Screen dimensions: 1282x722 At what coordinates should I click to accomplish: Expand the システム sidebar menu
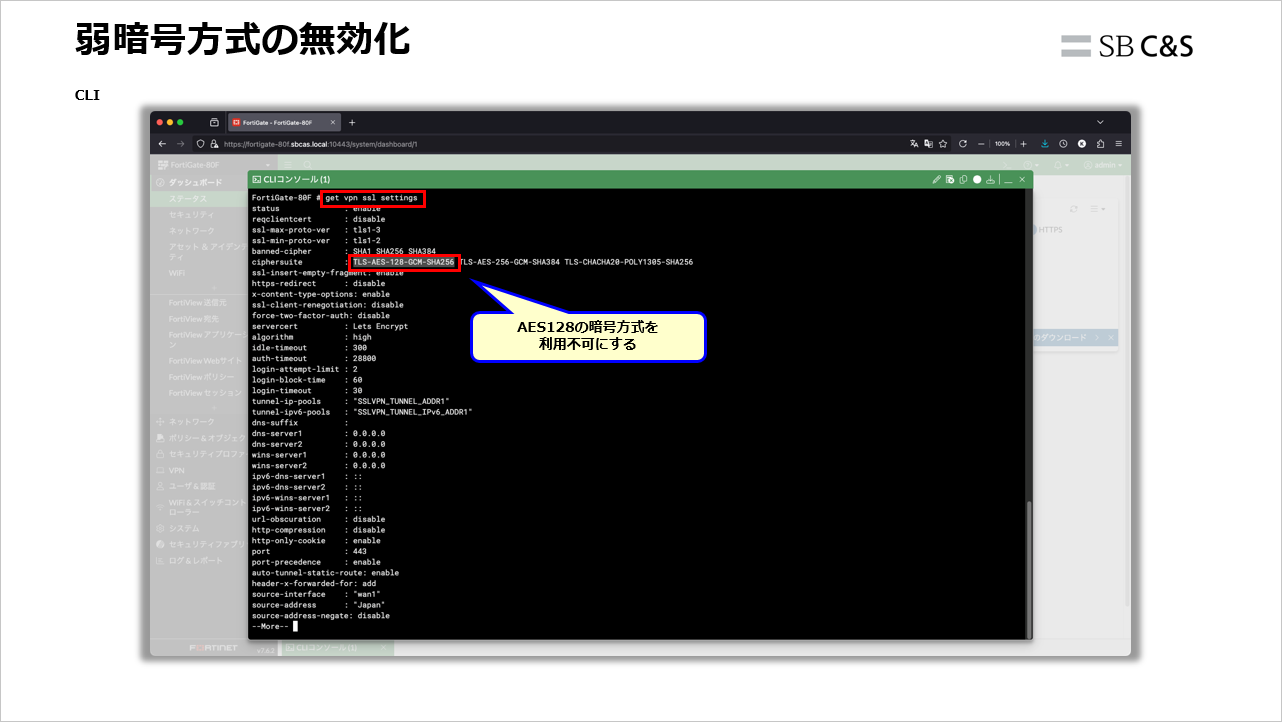tap(198, 528)
